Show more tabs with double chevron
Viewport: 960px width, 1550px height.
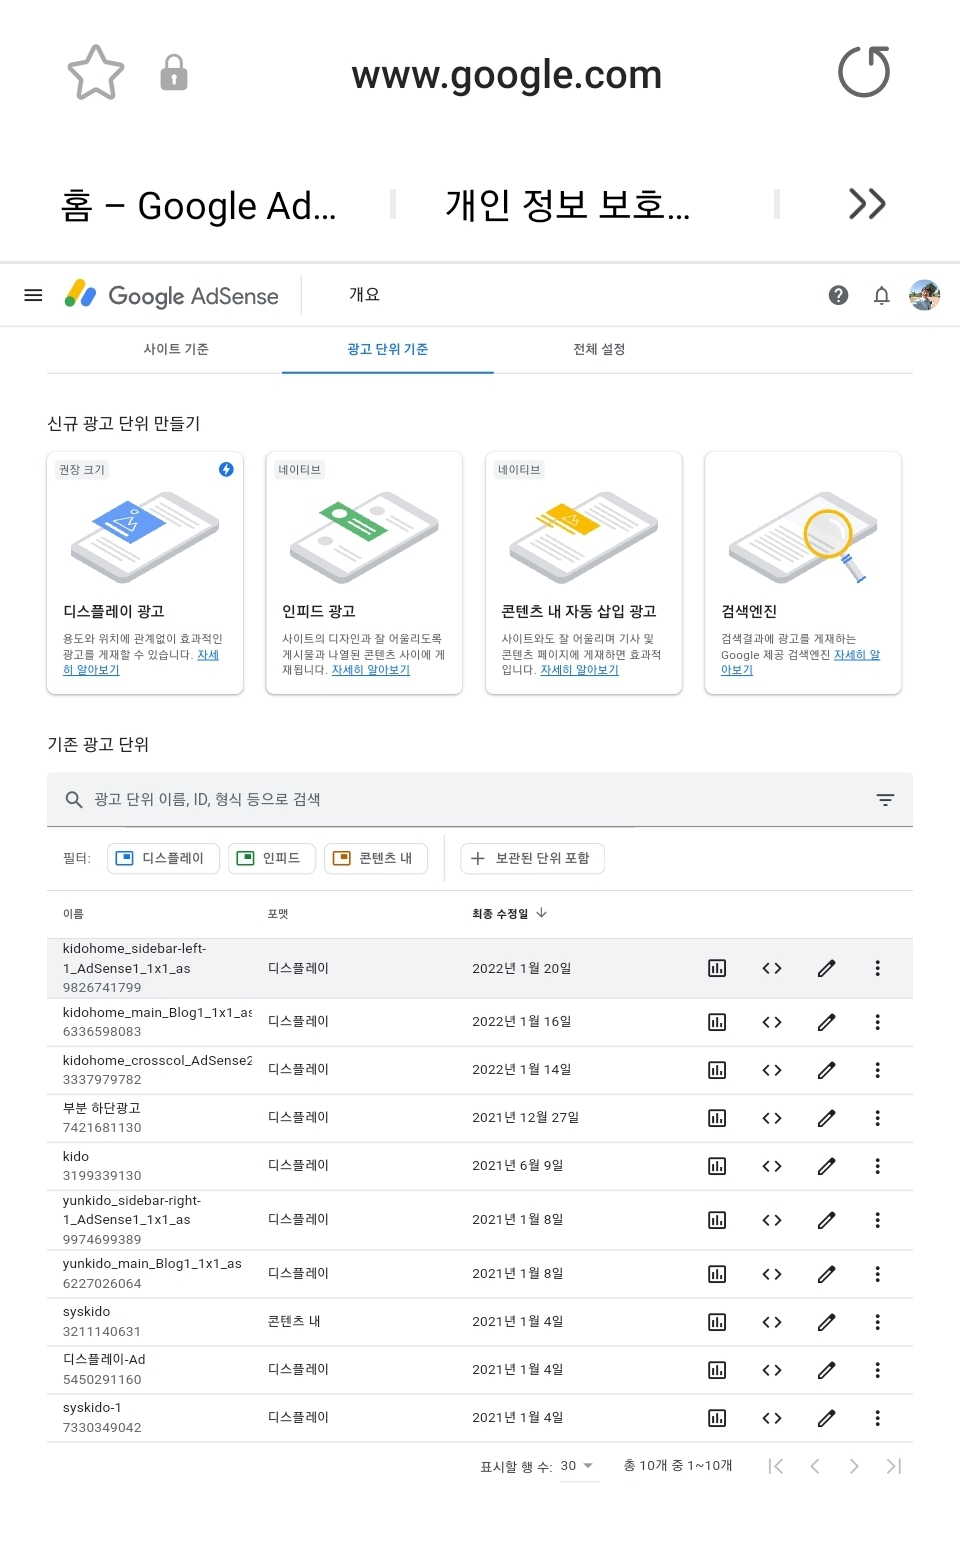[867, 204]
